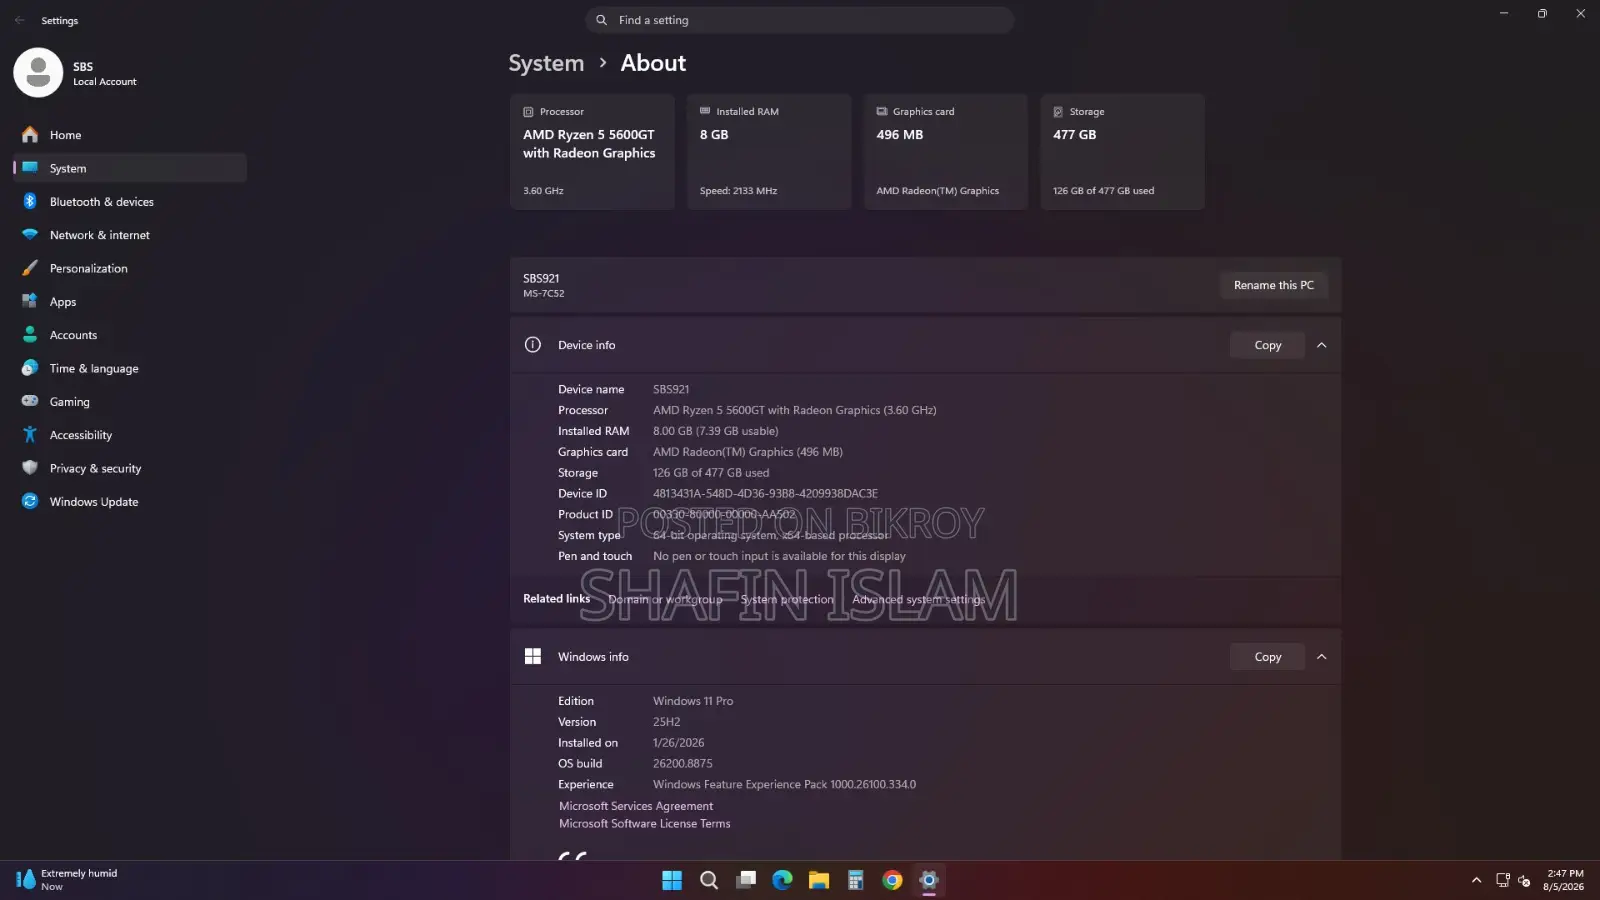This screenshot has width=1600, height=900.
Task: Open Task View from the taskbar
Action: click(746, 880)
